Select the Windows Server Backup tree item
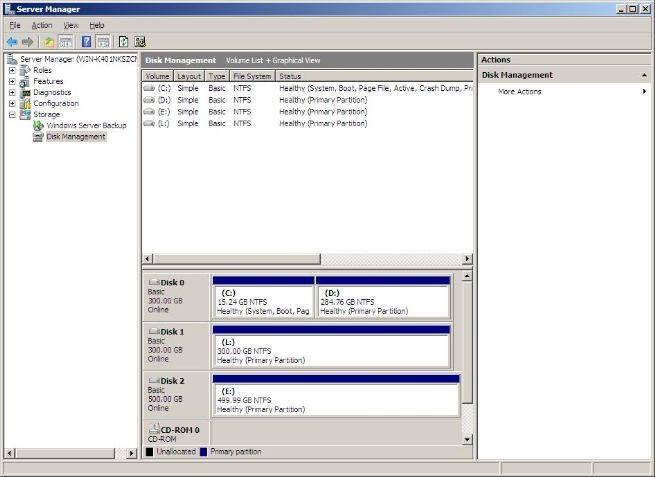655x477 pixels. pyautogui.click(x=86, y=125)
